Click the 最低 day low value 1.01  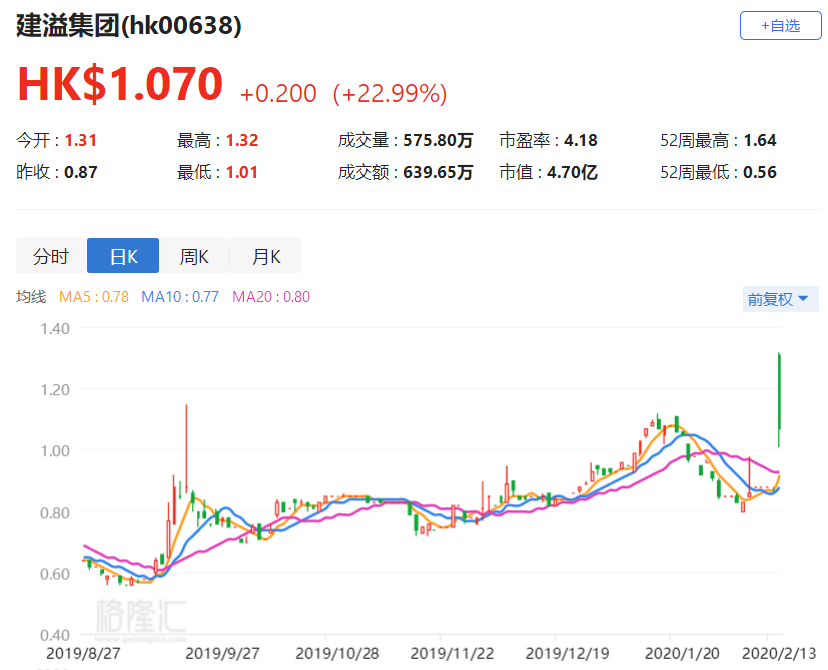(241, 172)
